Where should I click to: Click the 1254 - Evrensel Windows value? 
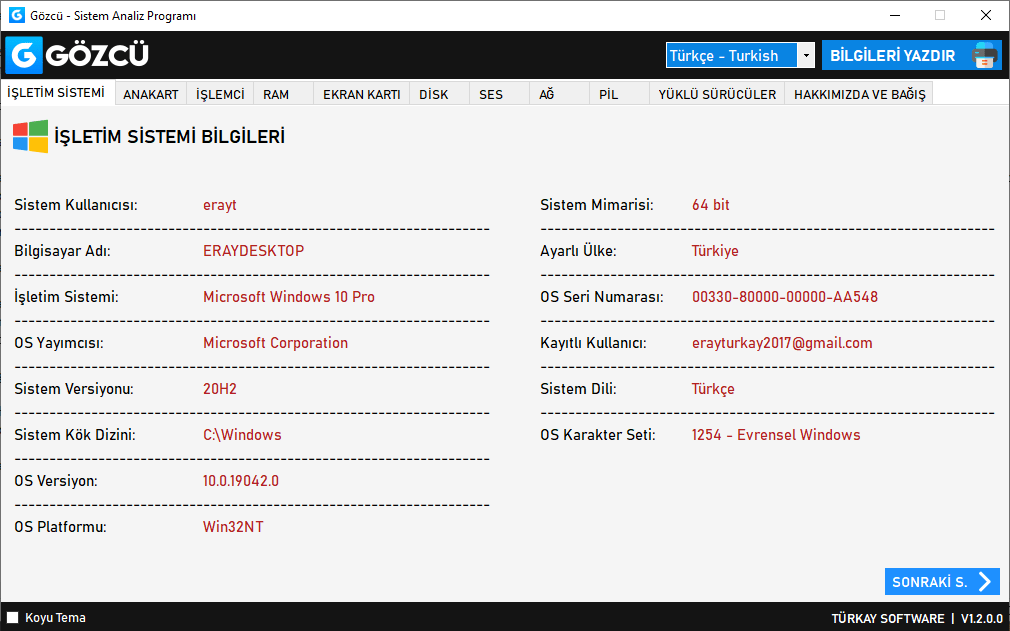tap(776, 435)
